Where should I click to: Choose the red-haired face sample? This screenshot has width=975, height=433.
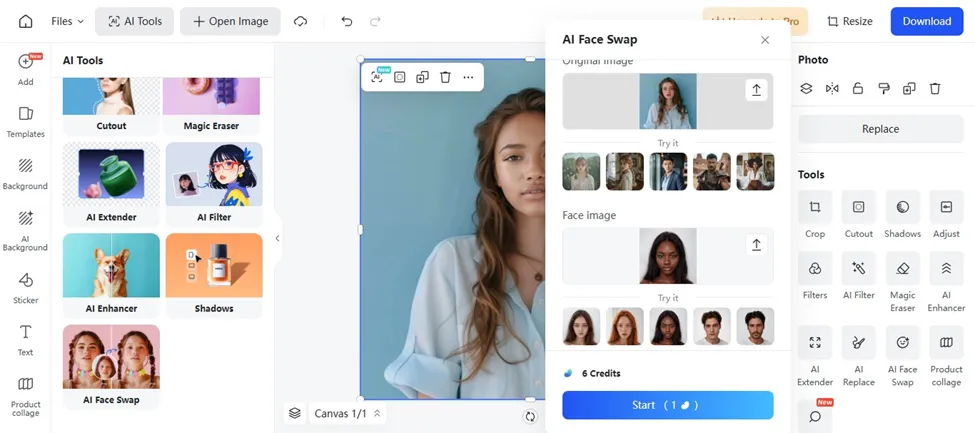(625, 326)
